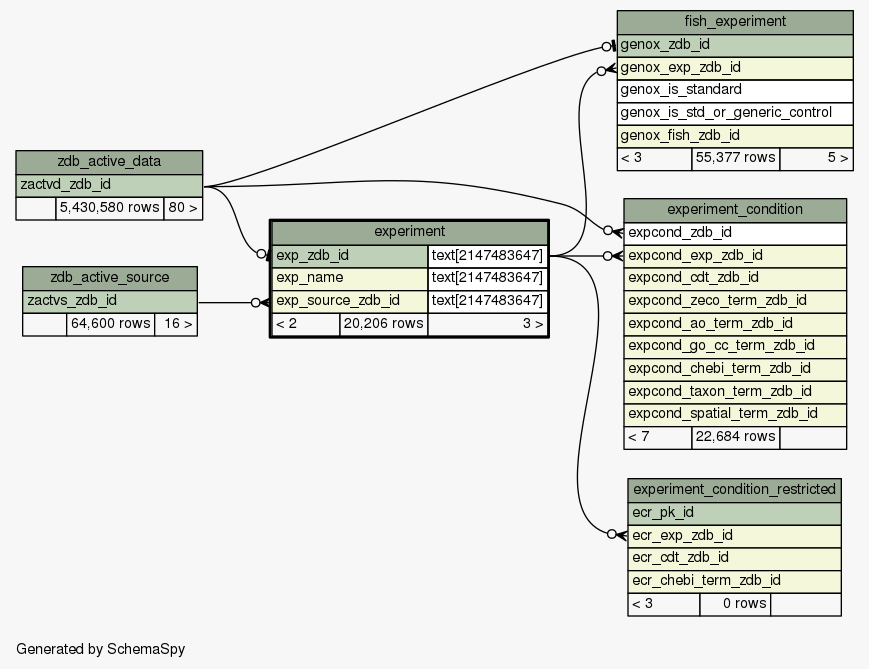Viewport: 869px width, 669px height.
Task: Open the experiment_condition_restricted table header
Action: pyautogui.click(x=734, y=489)
